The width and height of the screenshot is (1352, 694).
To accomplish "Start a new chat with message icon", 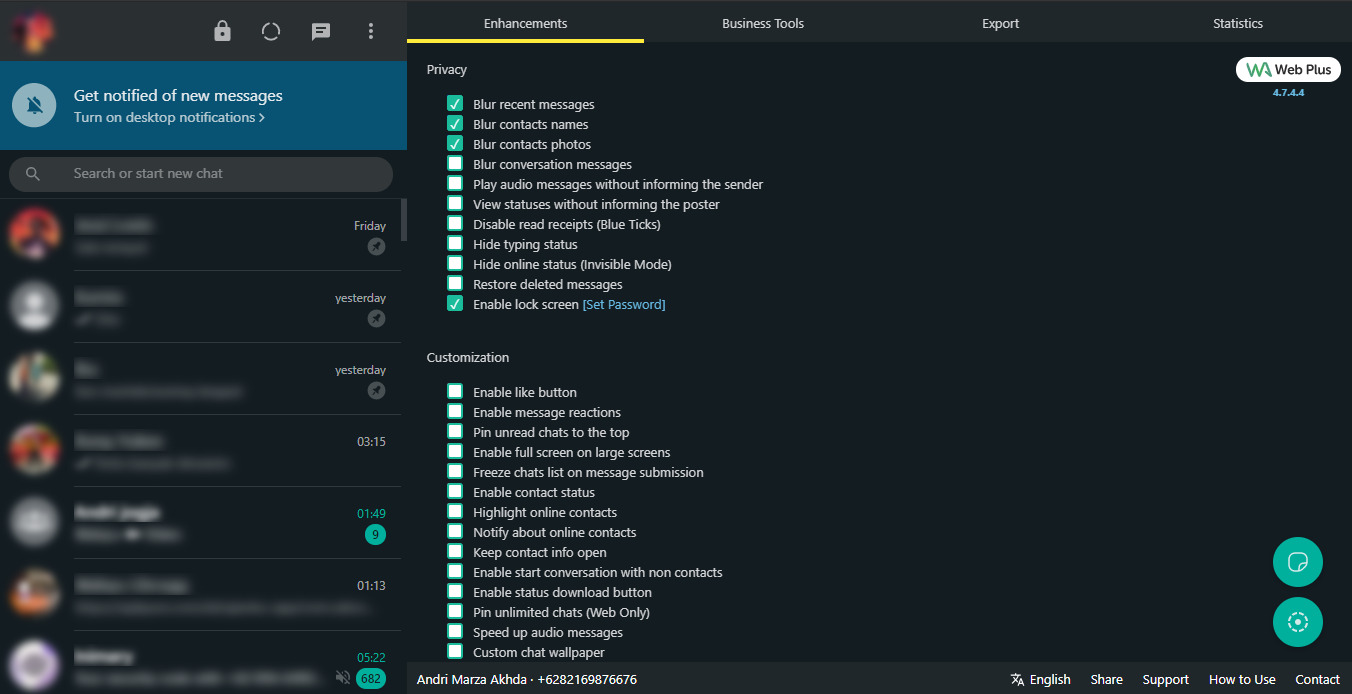I will pyautogui.click(x=321, y=31).
